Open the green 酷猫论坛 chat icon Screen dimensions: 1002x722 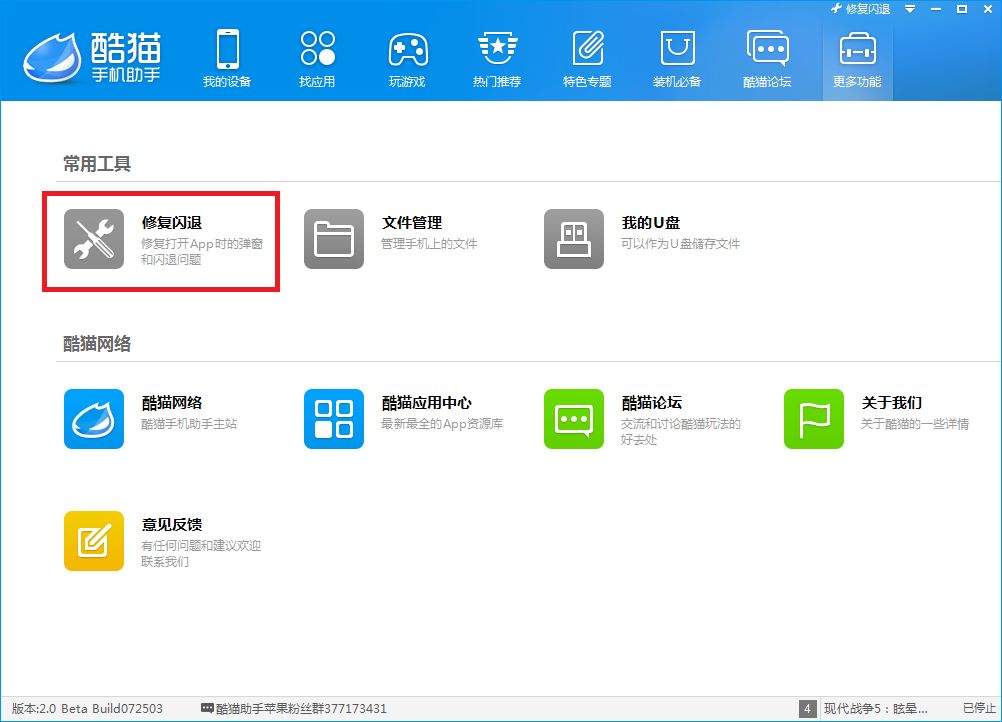point(574,419)
